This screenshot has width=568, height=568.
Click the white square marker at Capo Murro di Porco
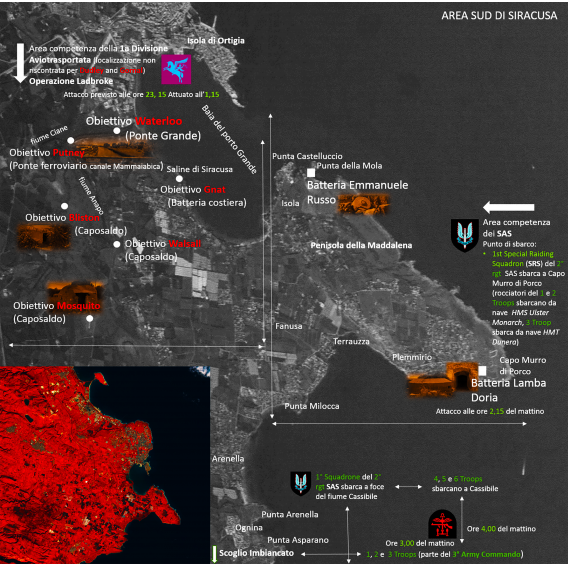(482, 371)
